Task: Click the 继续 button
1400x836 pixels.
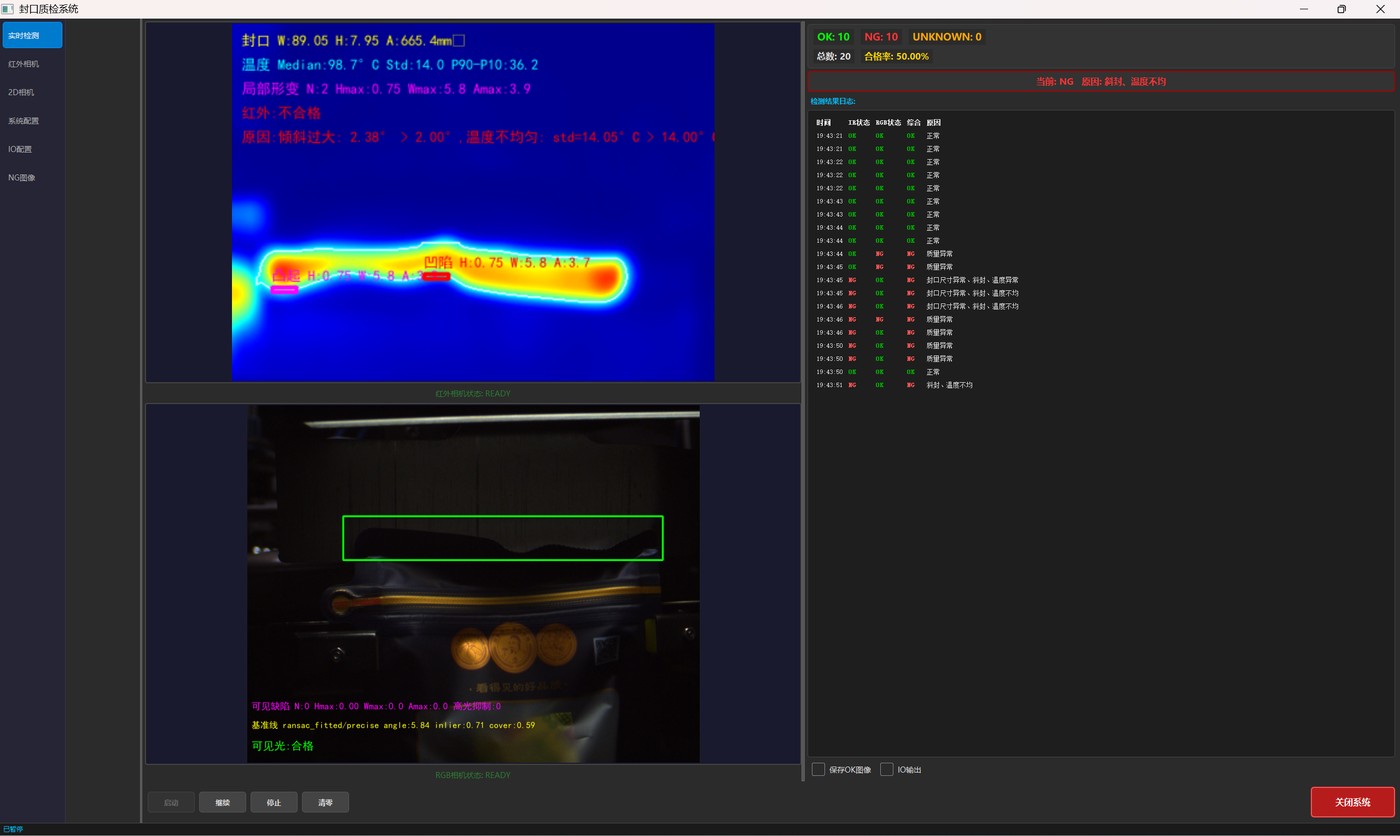Action: [222, 802]
